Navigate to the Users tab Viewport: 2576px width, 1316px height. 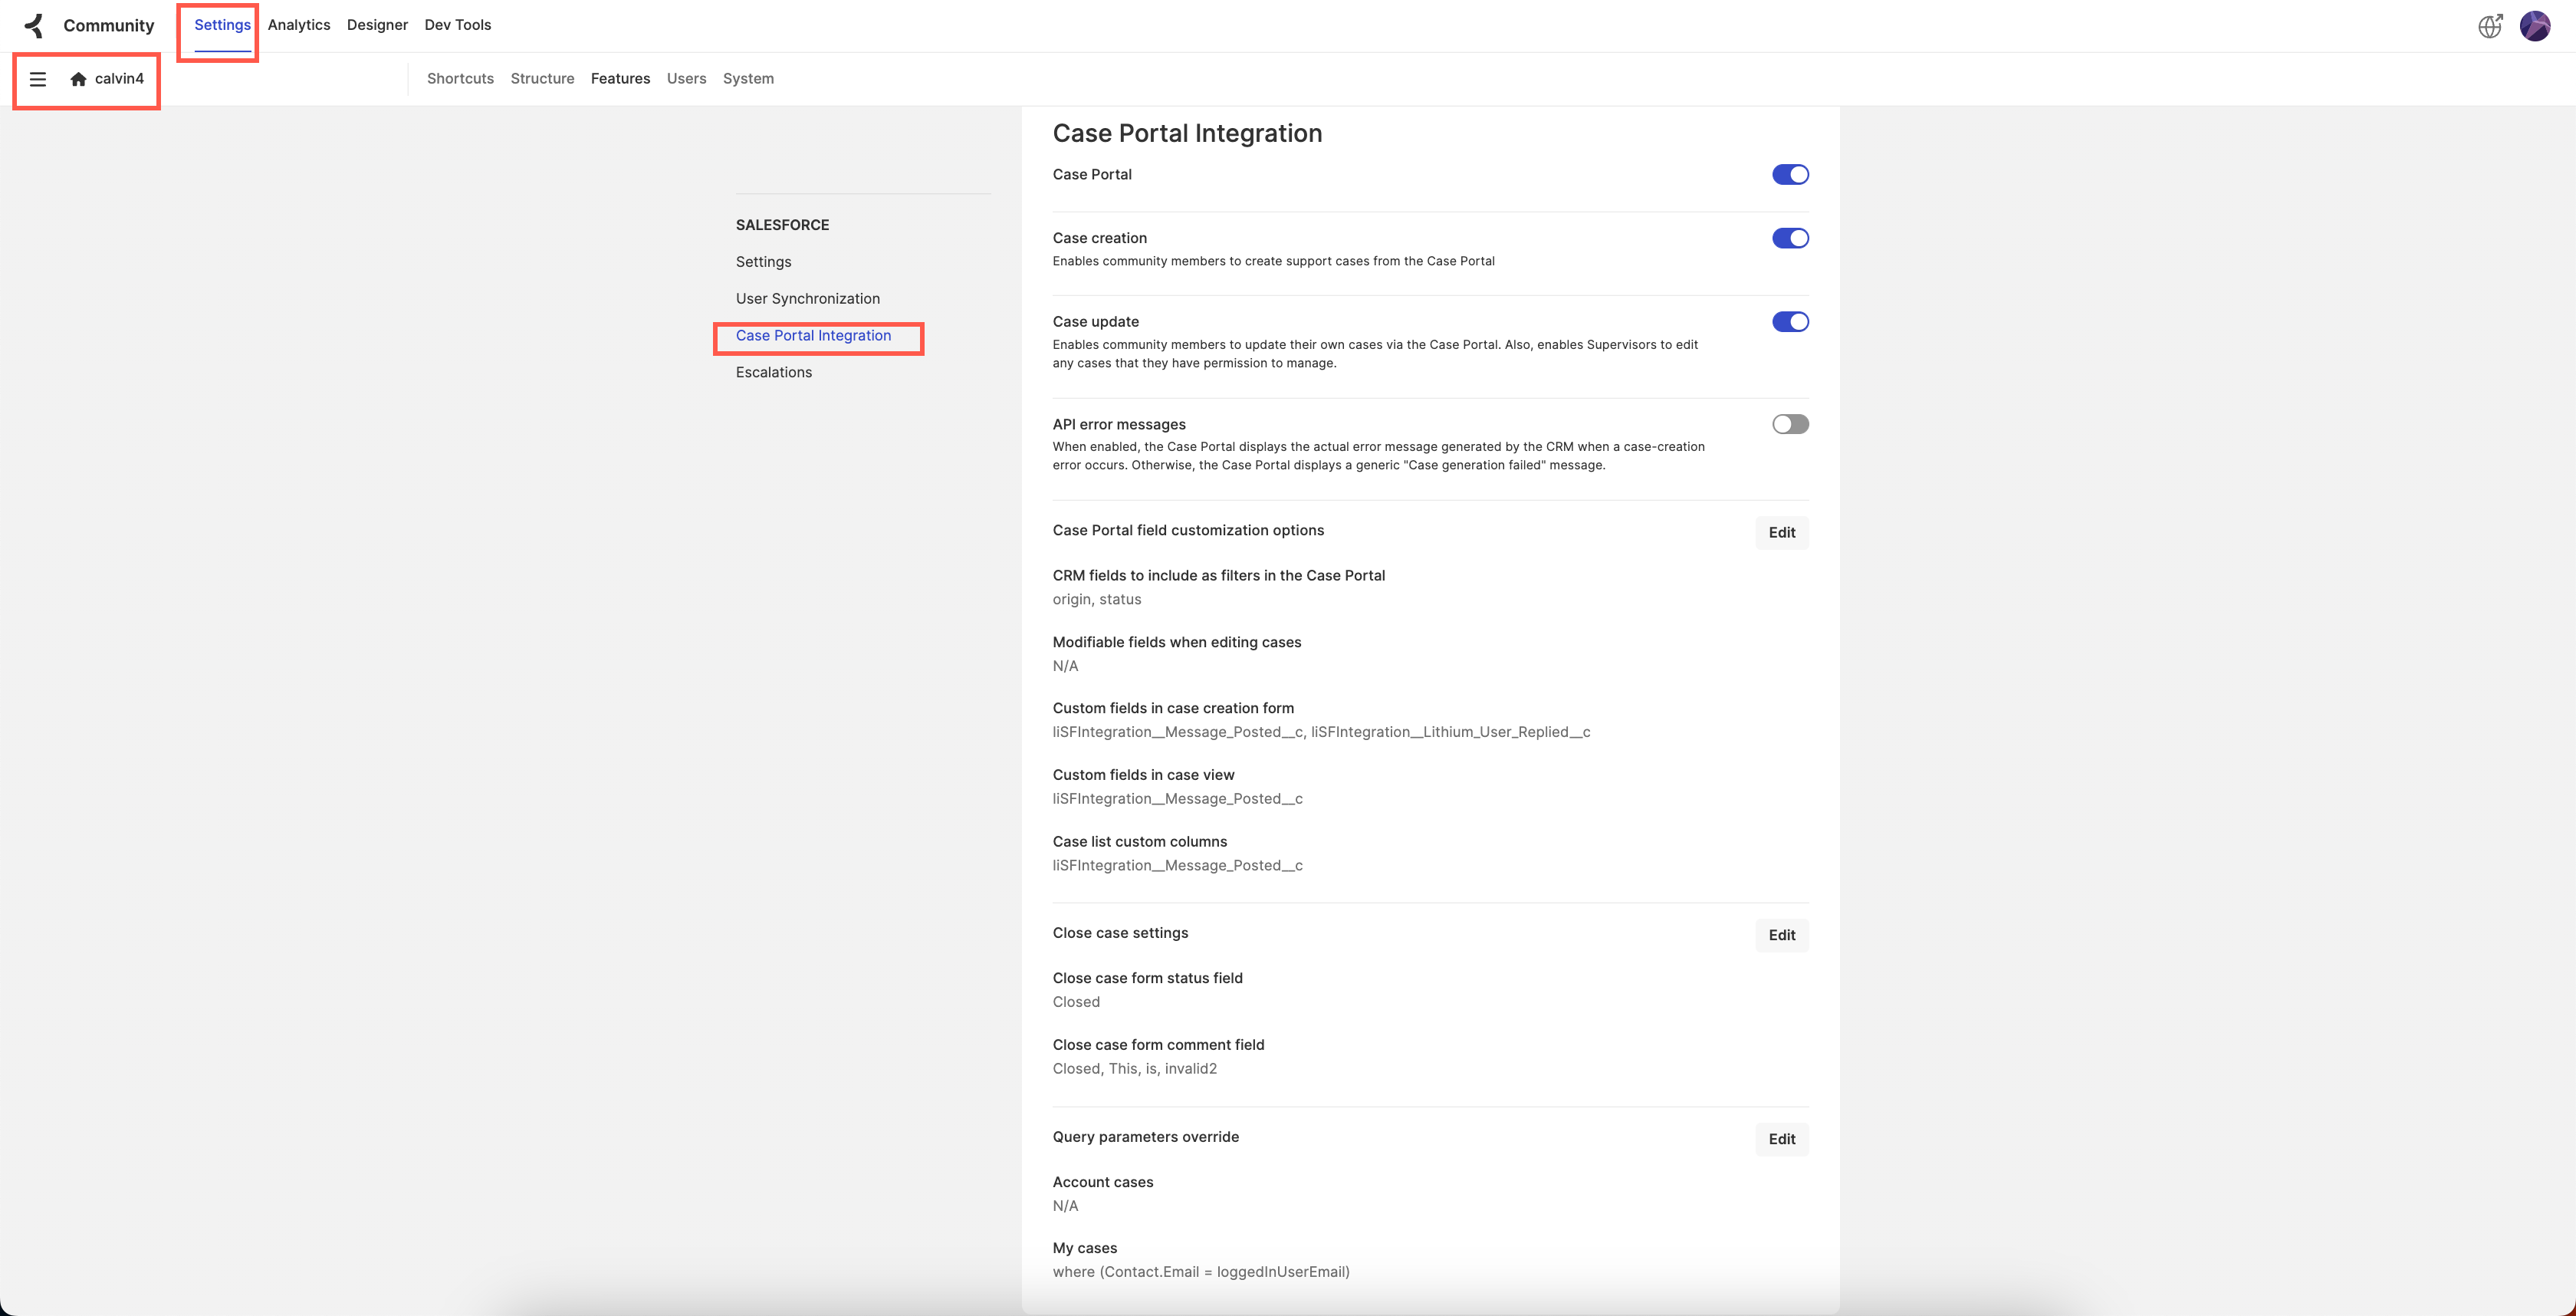tap(687, 78)
